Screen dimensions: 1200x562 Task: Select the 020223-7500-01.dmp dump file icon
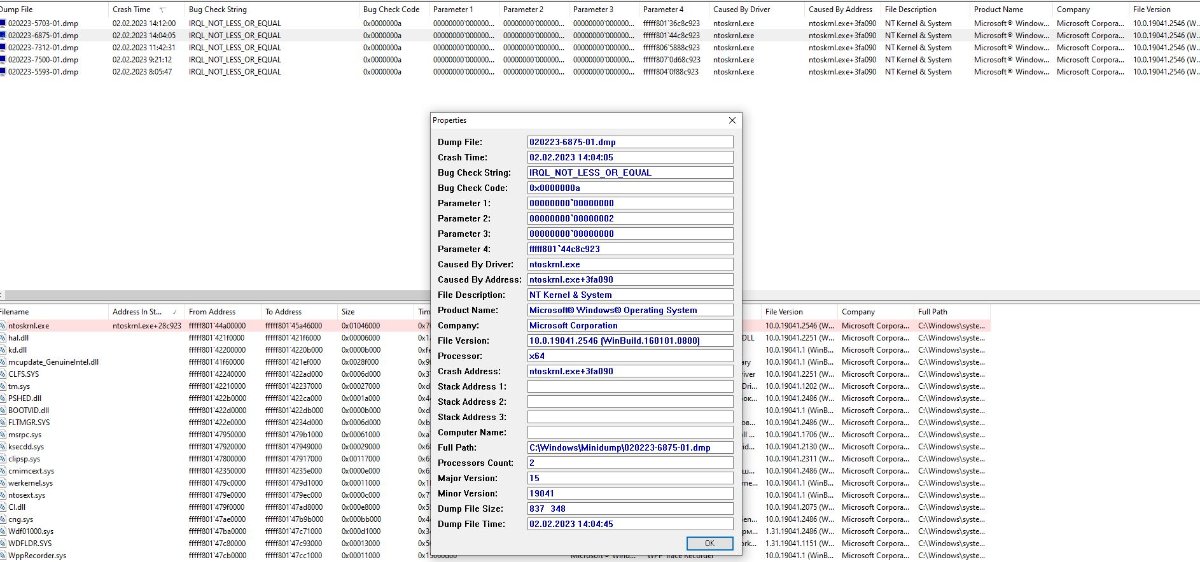pyautogui.click(x=3, y=59)
